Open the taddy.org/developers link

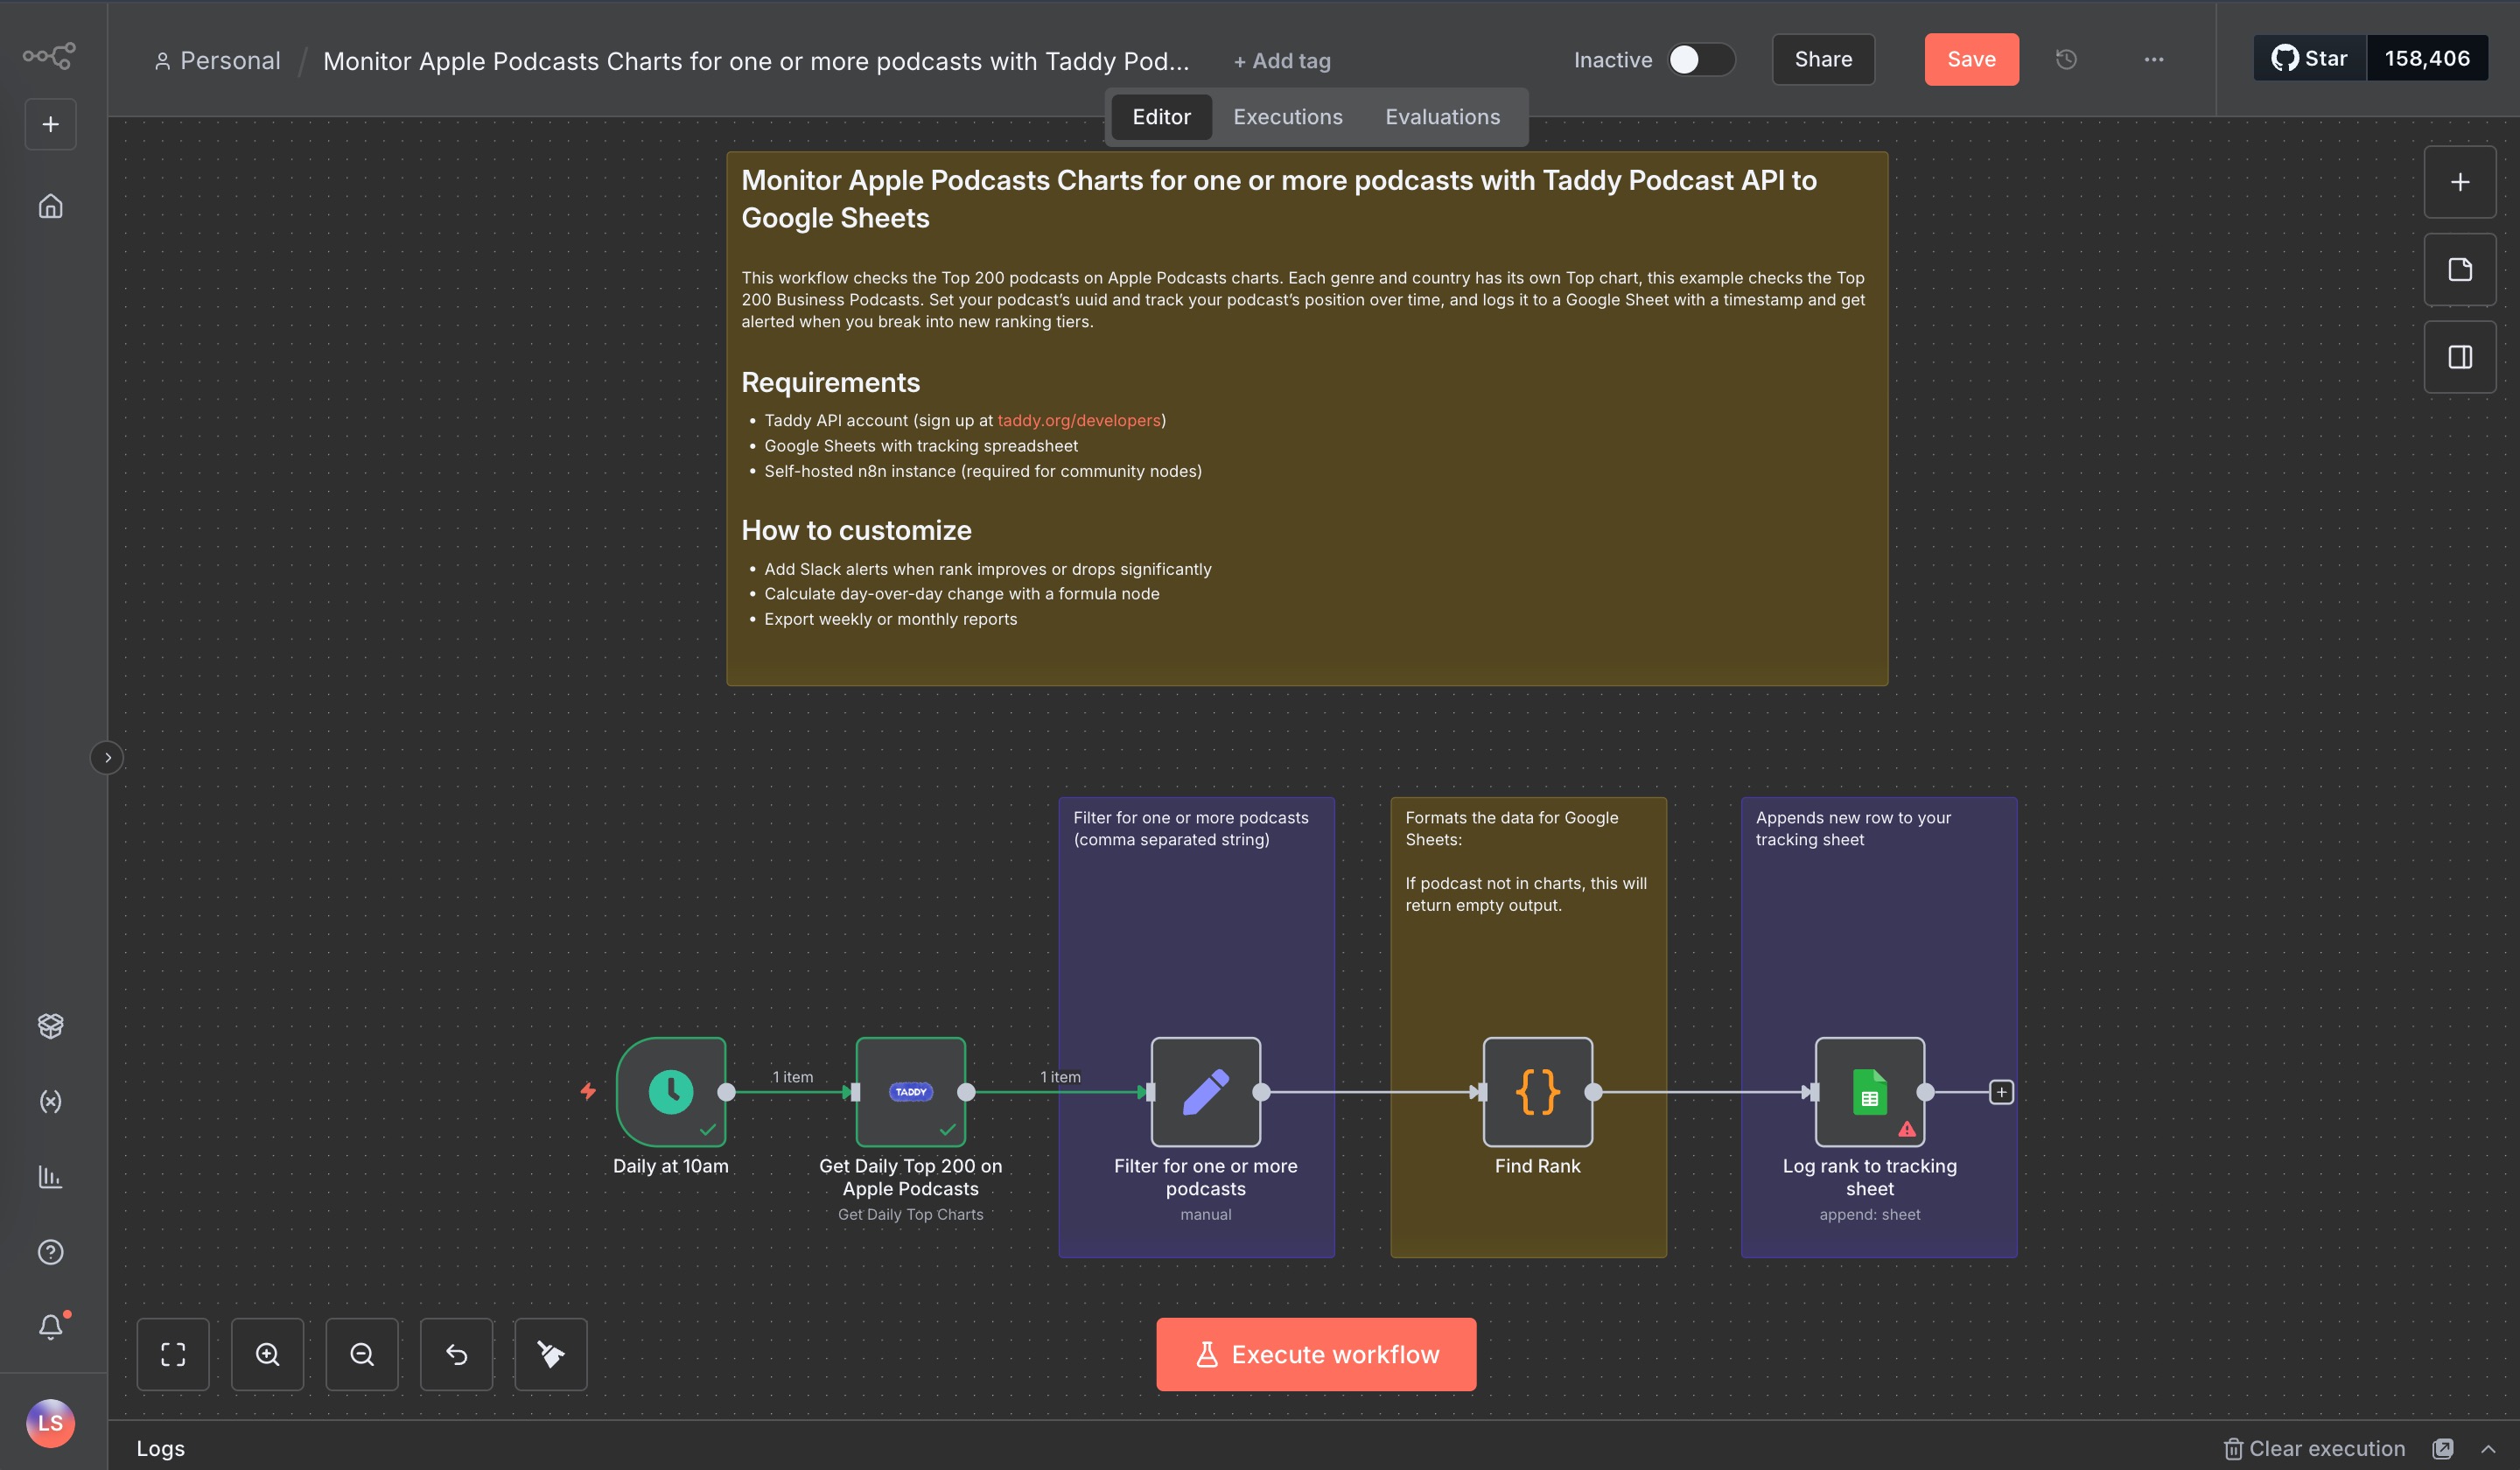coord(1079,420)
